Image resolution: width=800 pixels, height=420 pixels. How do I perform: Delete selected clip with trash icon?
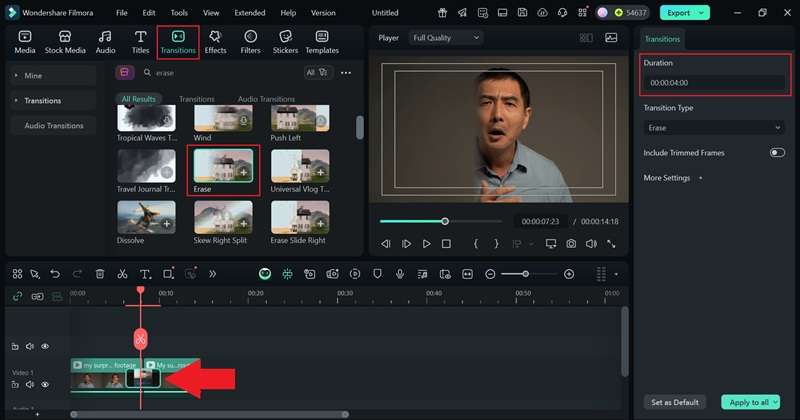pyautogui.click(x=100, y=274)
